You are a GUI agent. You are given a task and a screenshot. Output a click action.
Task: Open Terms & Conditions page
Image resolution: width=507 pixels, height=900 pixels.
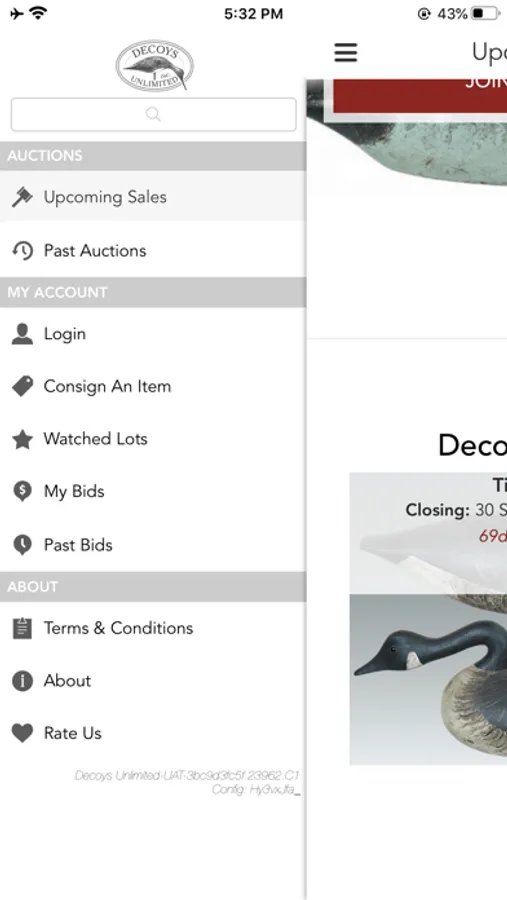153,628
